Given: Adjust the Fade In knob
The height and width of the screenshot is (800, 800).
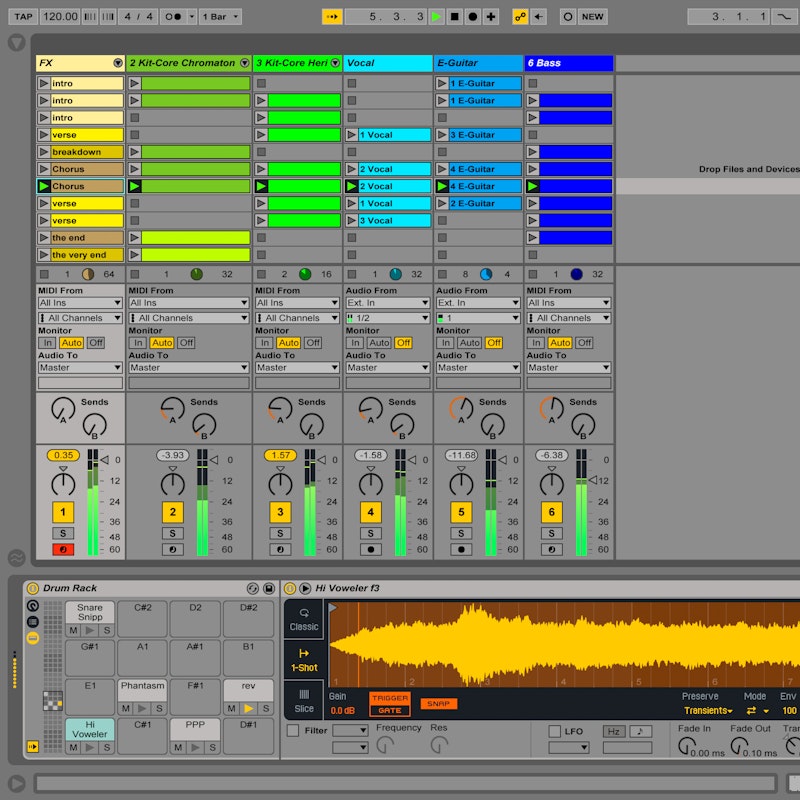Looking at the screenshot, I should click(x=687, y=746).
